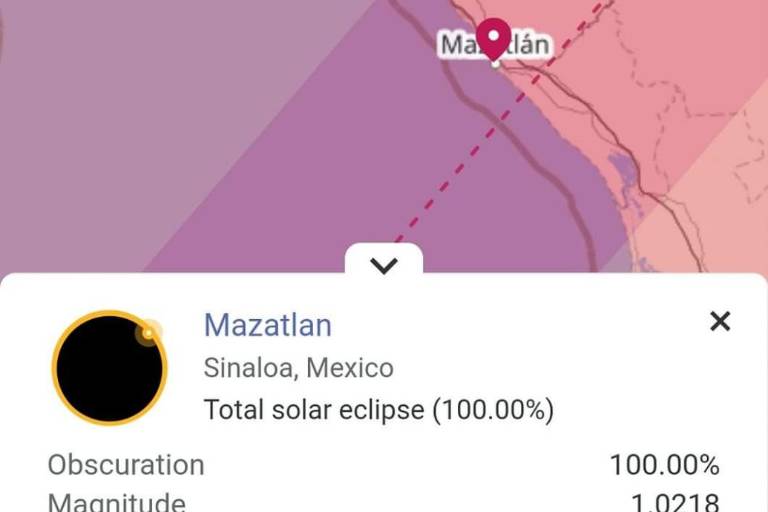Open the Mazatlan location title link
Viewport: 768px width, 512px height.
[267, 325]
